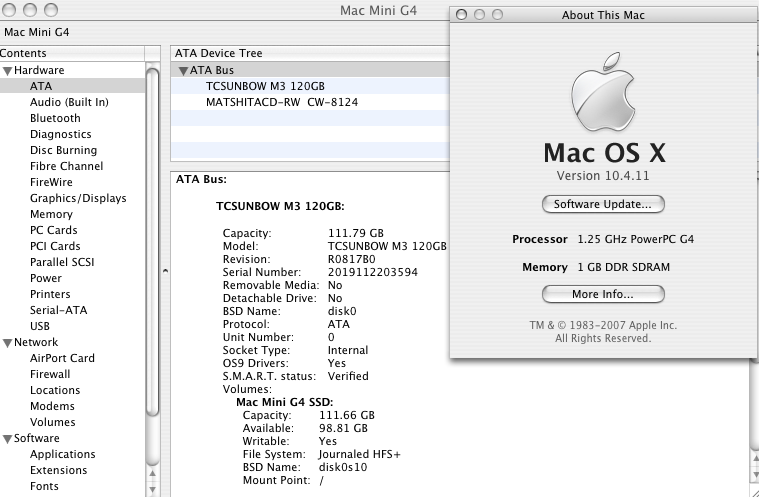
Task: Click the Journaled HFS+ file system value
Action: pyautogui.click(x=360, y=454)
